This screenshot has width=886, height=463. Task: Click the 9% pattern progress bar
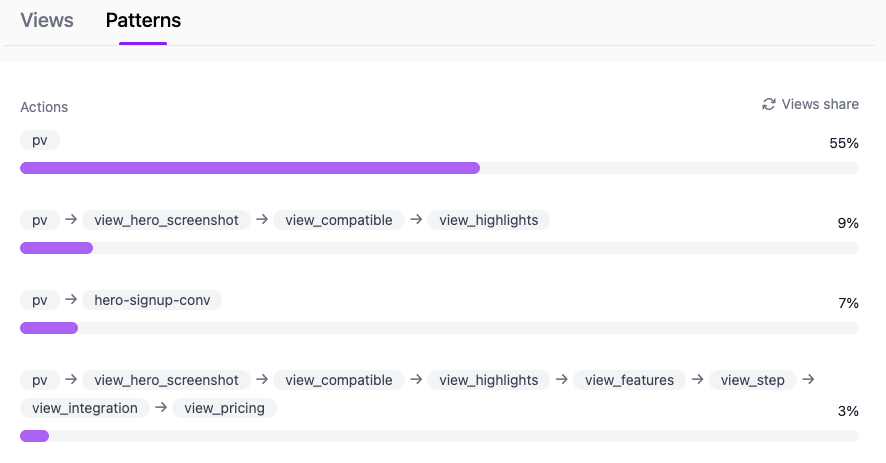click(440, 248)
